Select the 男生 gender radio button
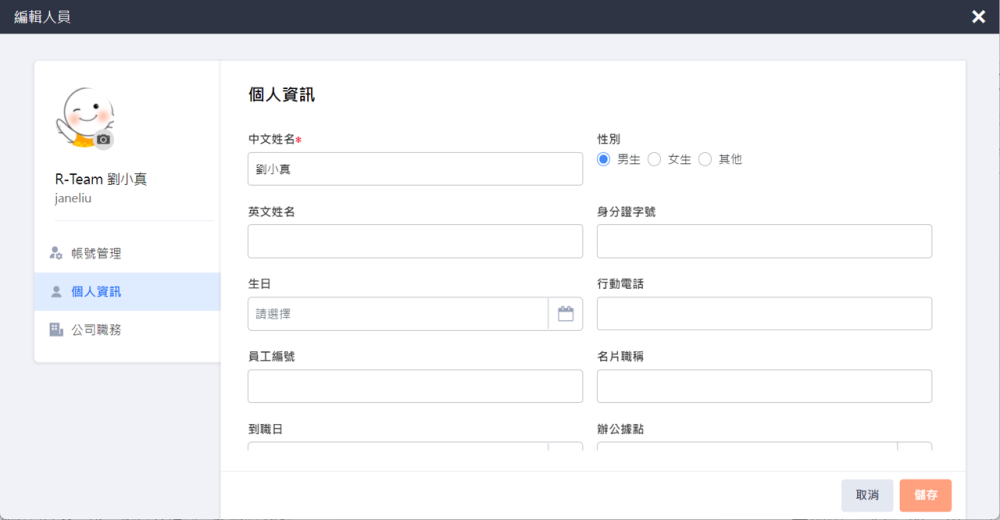The height and width of the screenshot is (520, 1000). (x=603, y=160)
